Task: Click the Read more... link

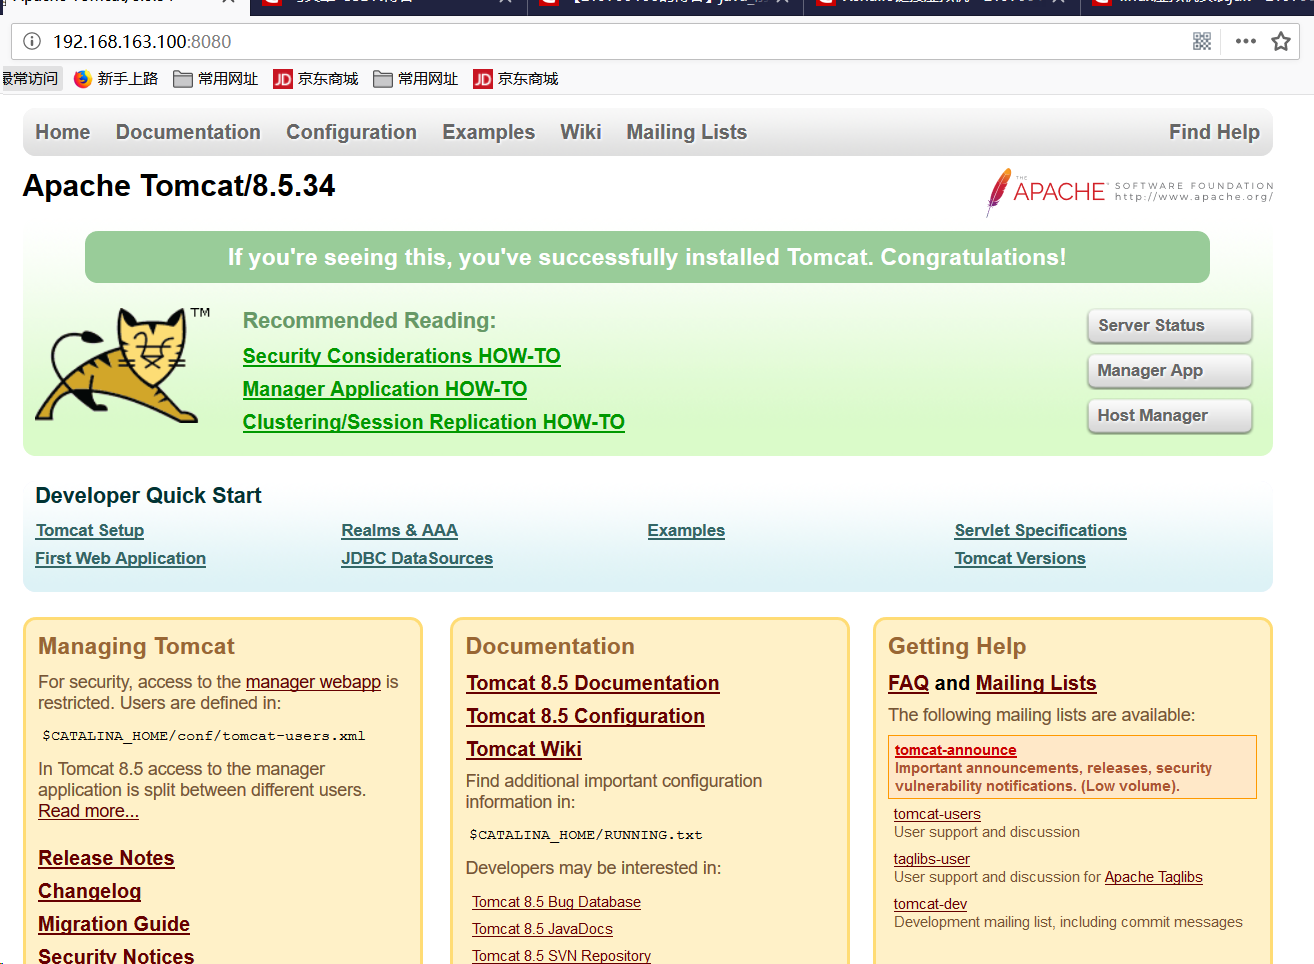Action: pos(89,811)
